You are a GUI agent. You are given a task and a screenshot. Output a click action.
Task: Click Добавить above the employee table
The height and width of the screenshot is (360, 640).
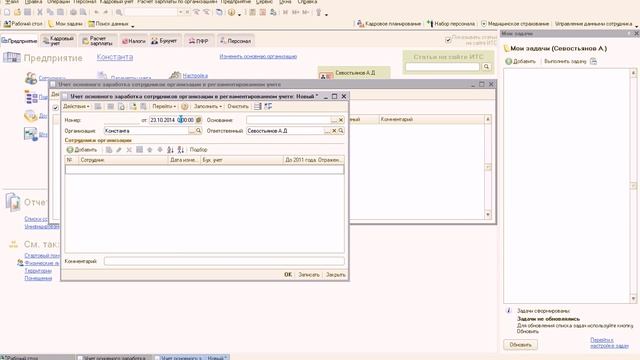[82, 150]
